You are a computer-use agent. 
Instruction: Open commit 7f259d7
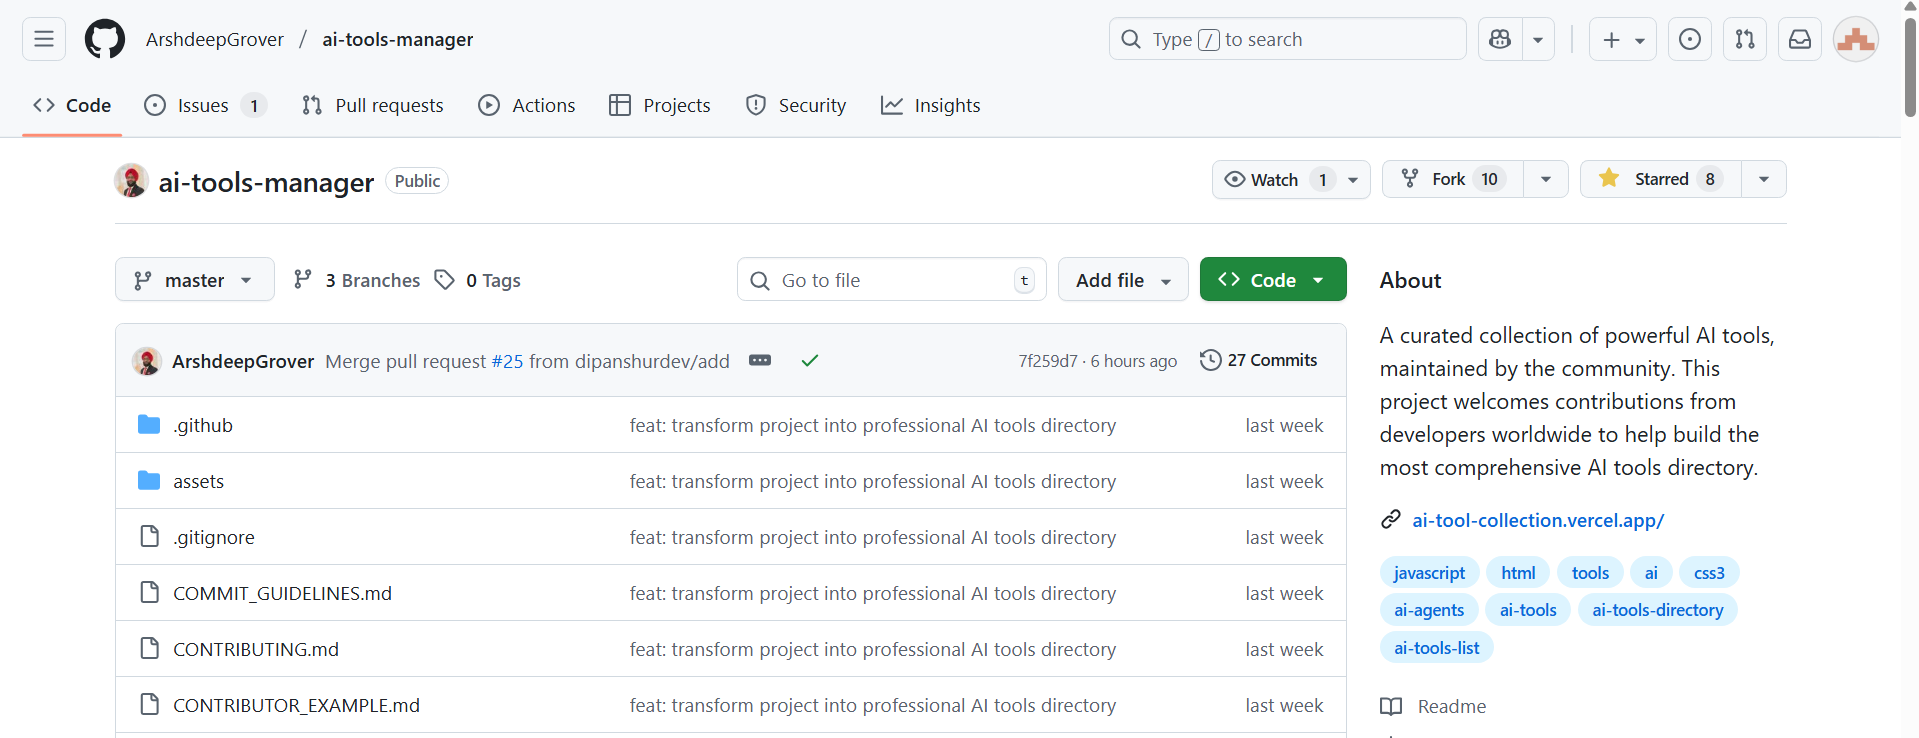[x=1048, y=361]
